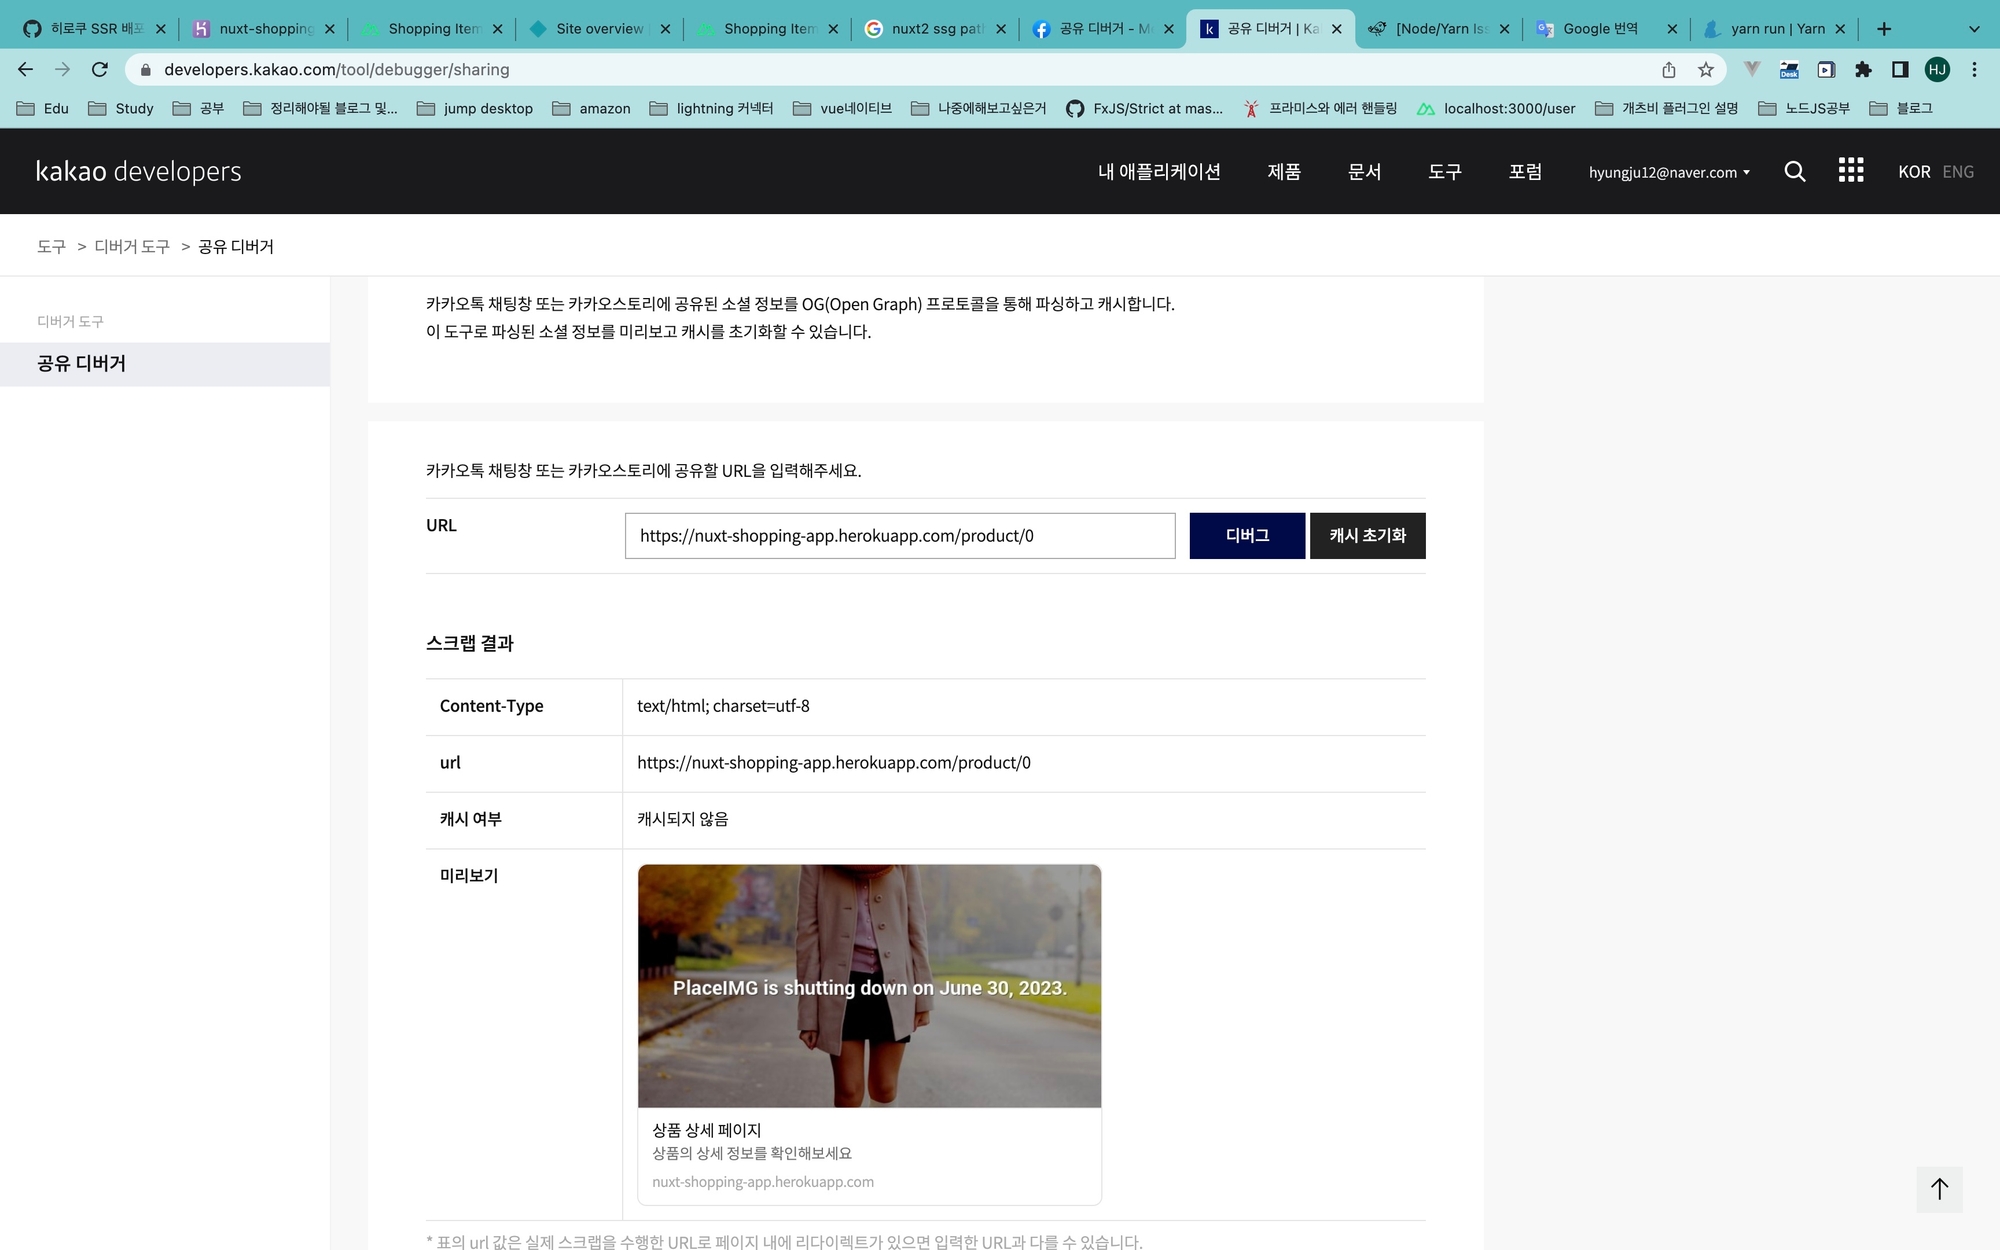
Task: Open the FxJS/Strict GitHub bookmark
Action: [1145, 108]
